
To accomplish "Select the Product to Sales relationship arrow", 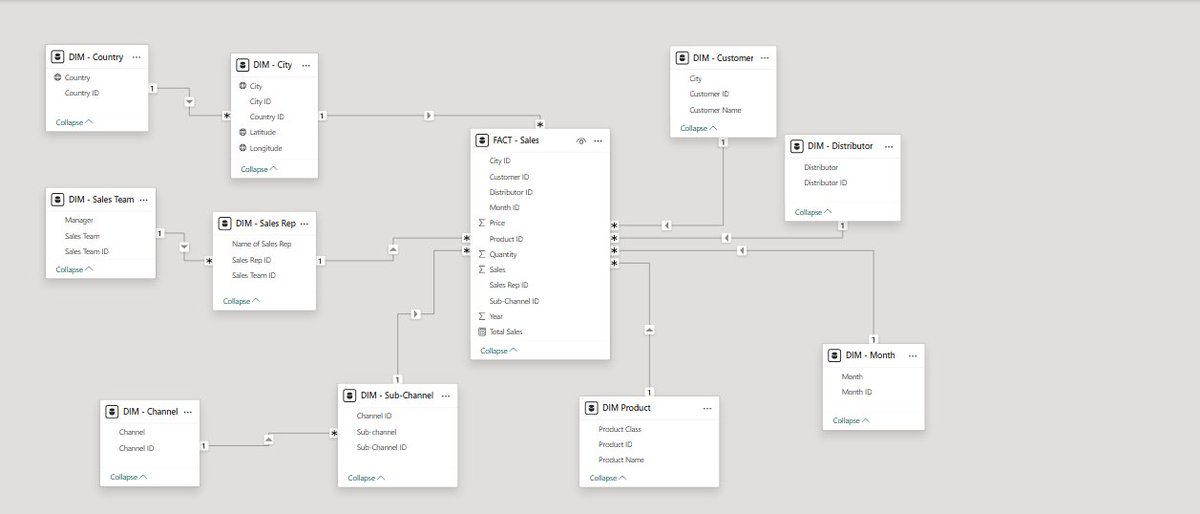I will [650, 328].
